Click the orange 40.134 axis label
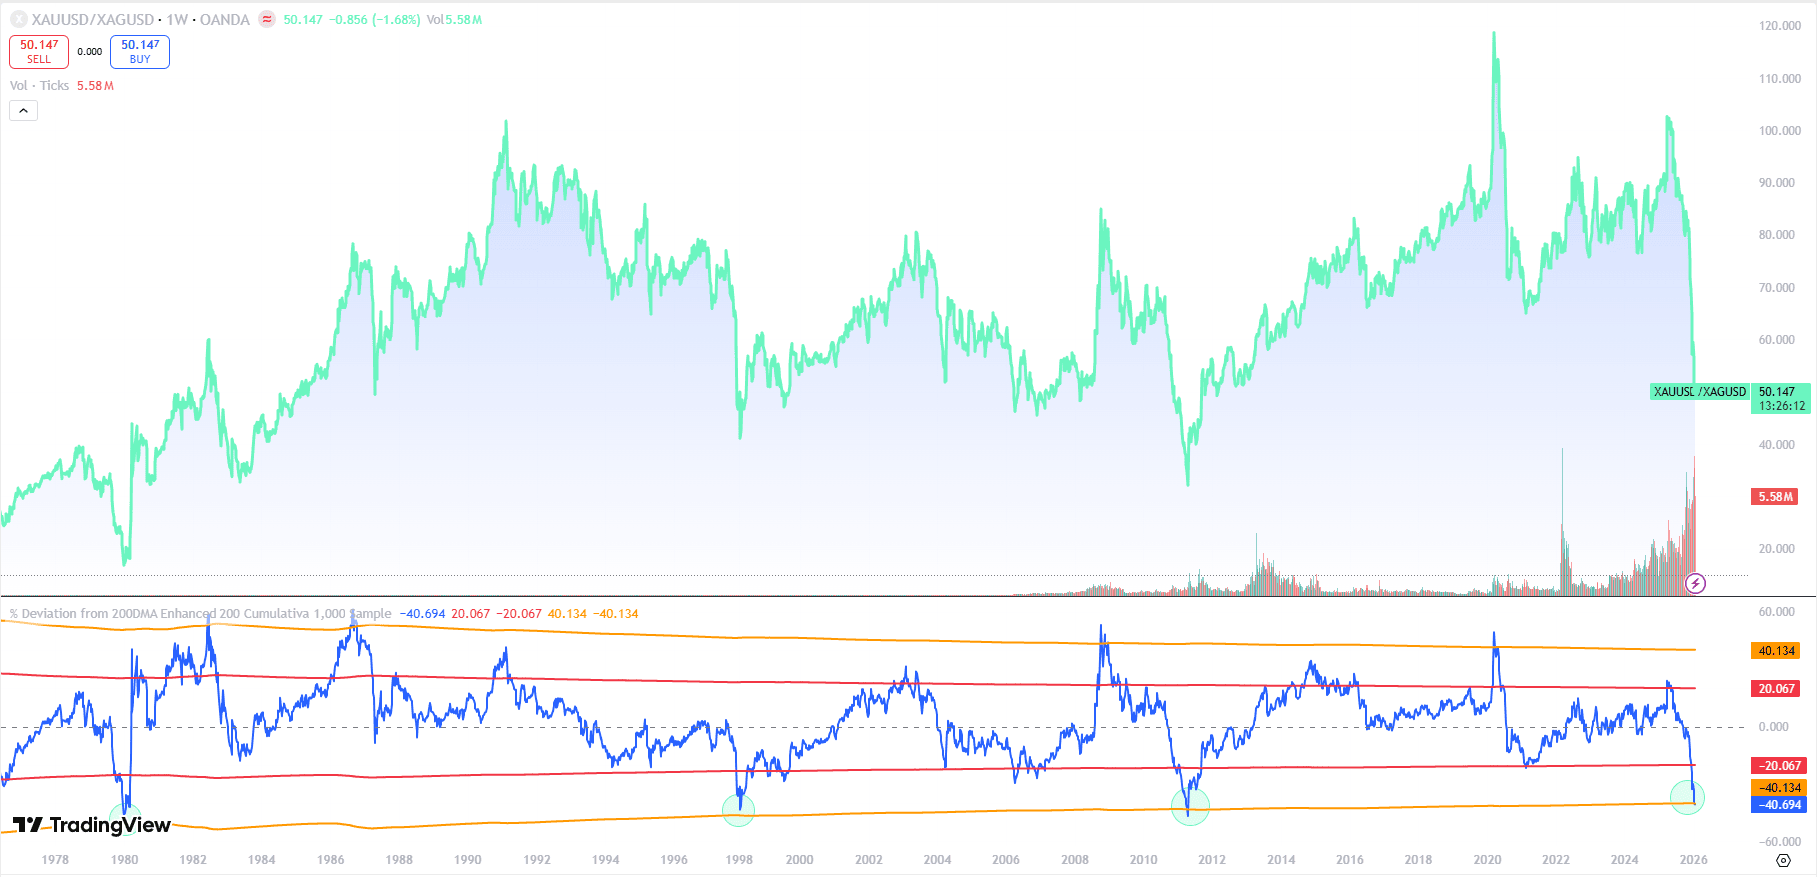 [x=1776, y=651]
